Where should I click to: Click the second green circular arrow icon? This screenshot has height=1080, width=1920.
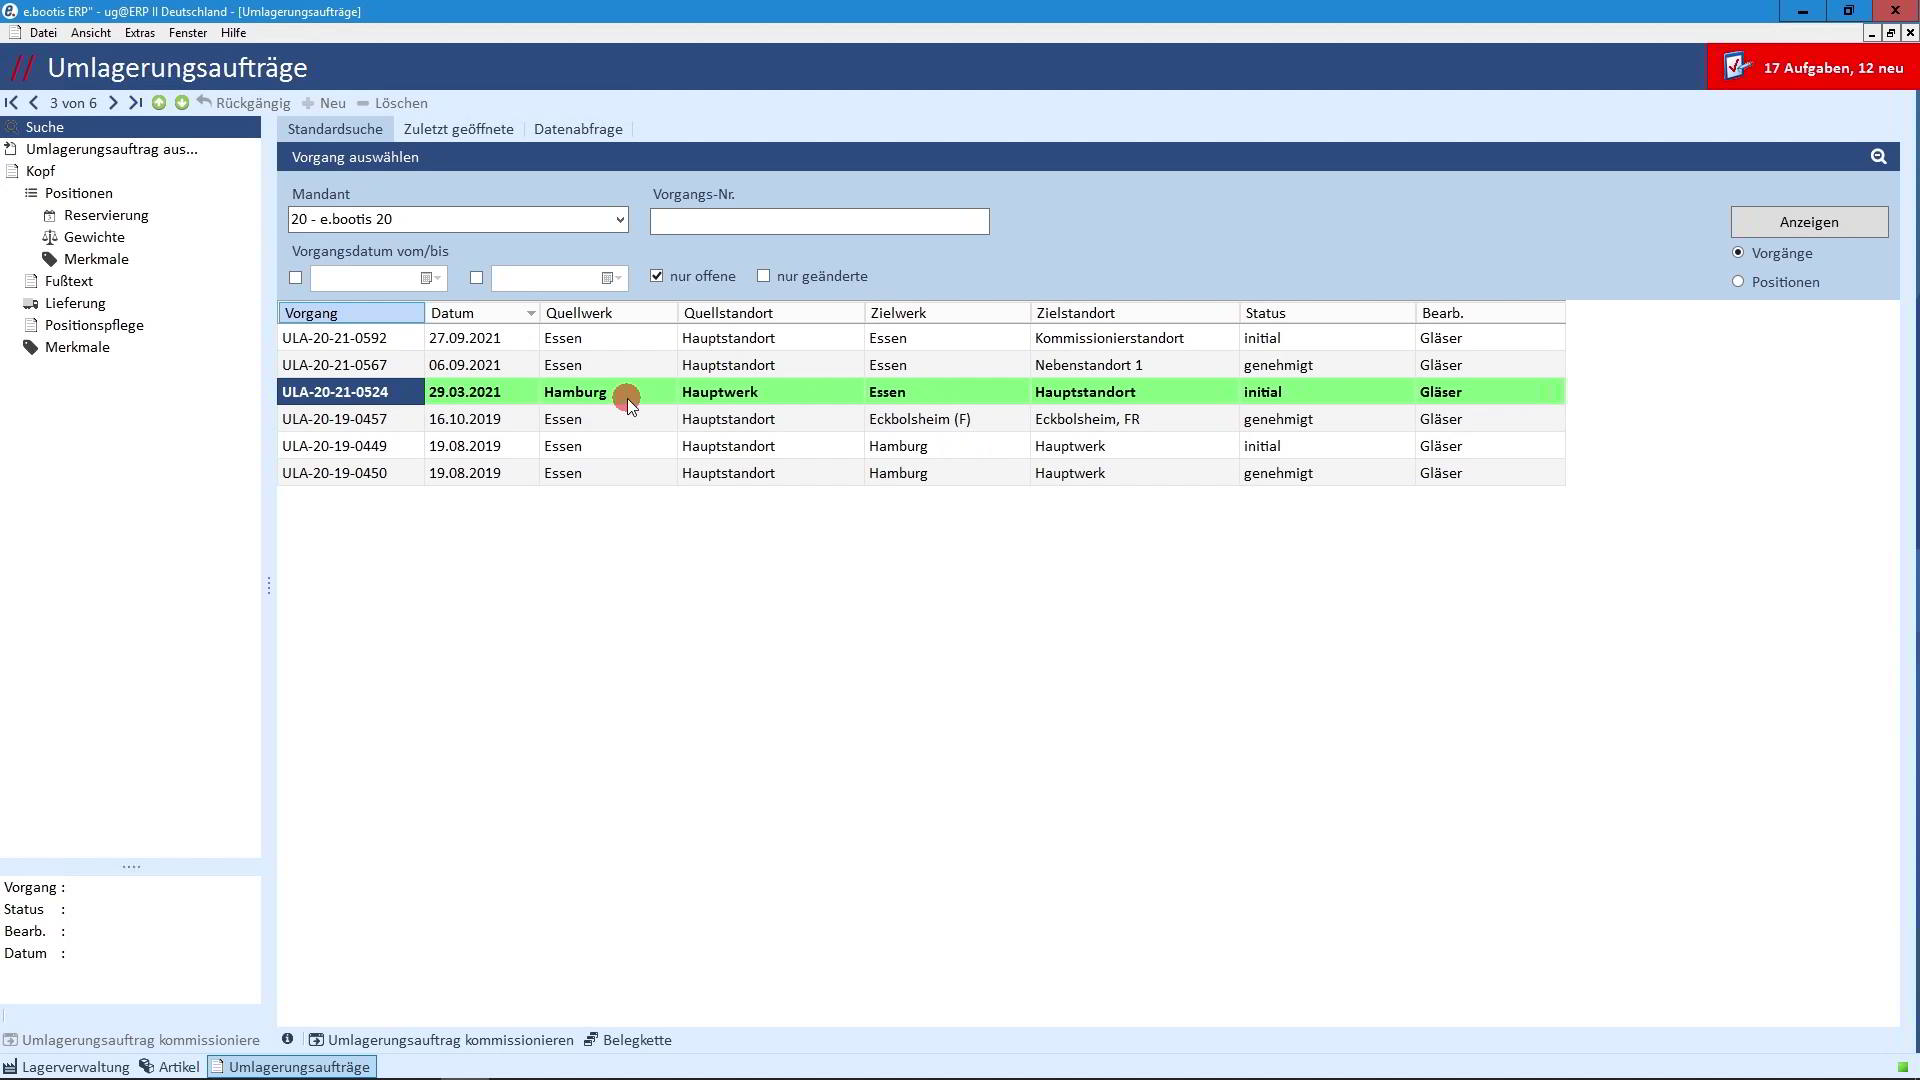pyautogui.click(x=182, y=103)
